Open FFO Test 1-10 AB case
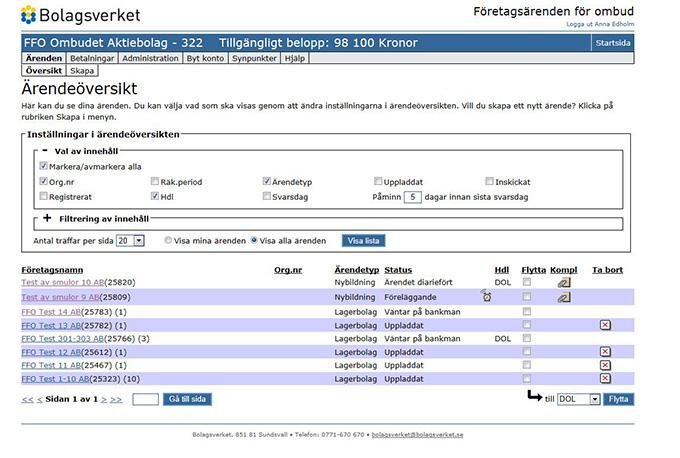The image size is (680, 458). point(55,379)
